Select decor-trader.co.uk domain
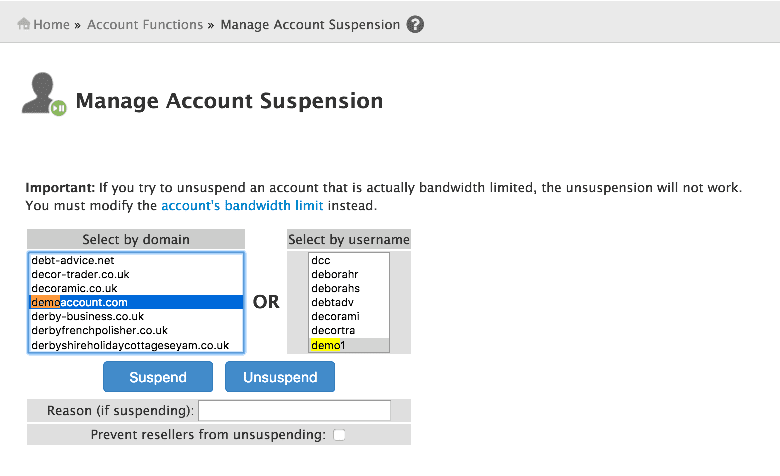 coord(80,274)
